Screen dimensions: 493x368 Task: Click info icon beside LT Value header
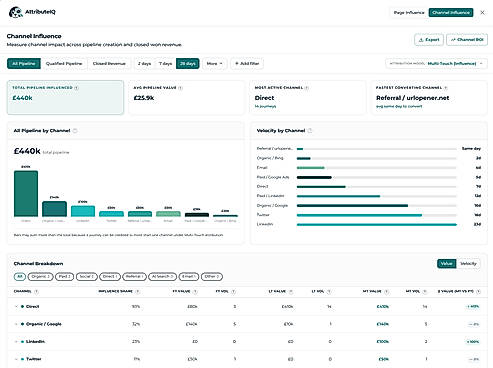(x=291, y=292)
